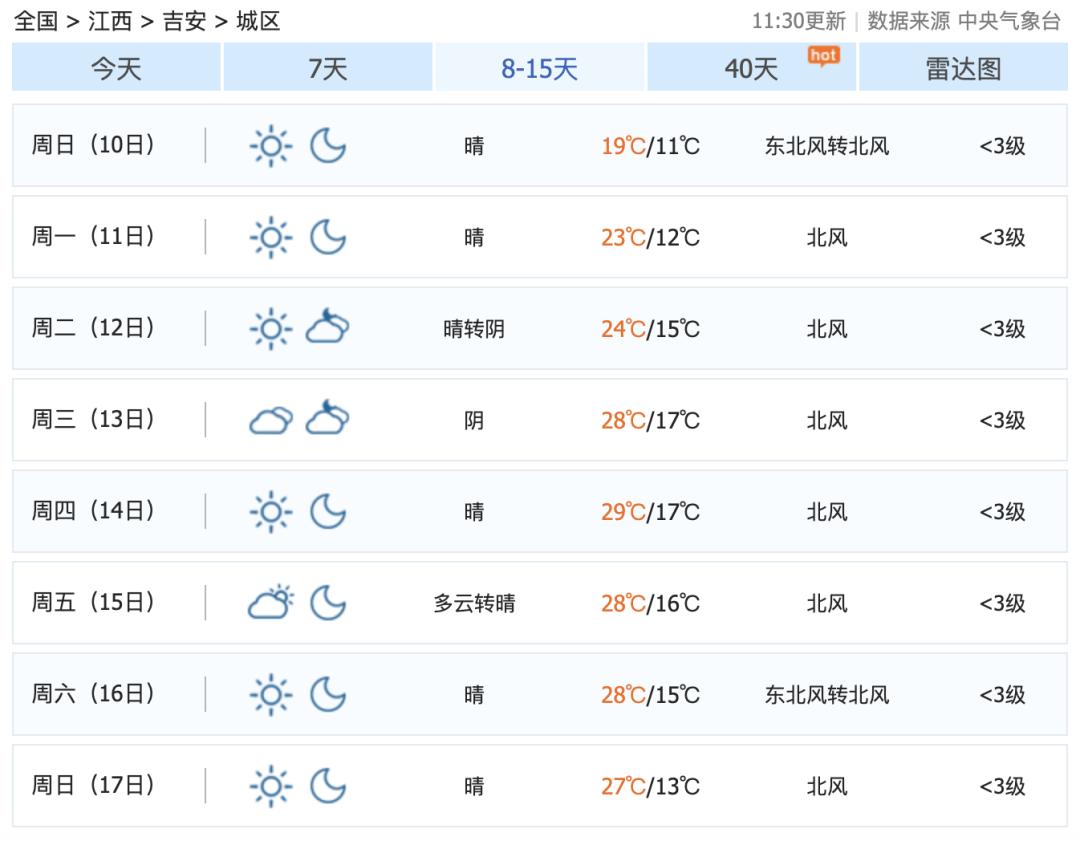Click the moon icon for Monday the 11th
The width and height of the screenshot is (1080, 841).
coord(328,238)
